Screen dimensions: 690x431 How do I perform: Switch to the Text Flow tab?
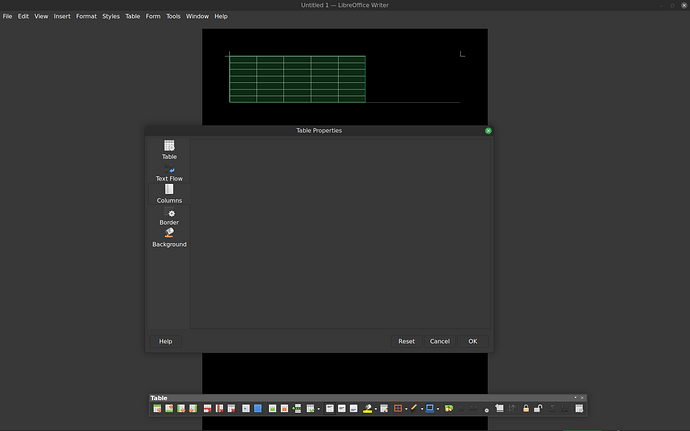pos(169,172)
